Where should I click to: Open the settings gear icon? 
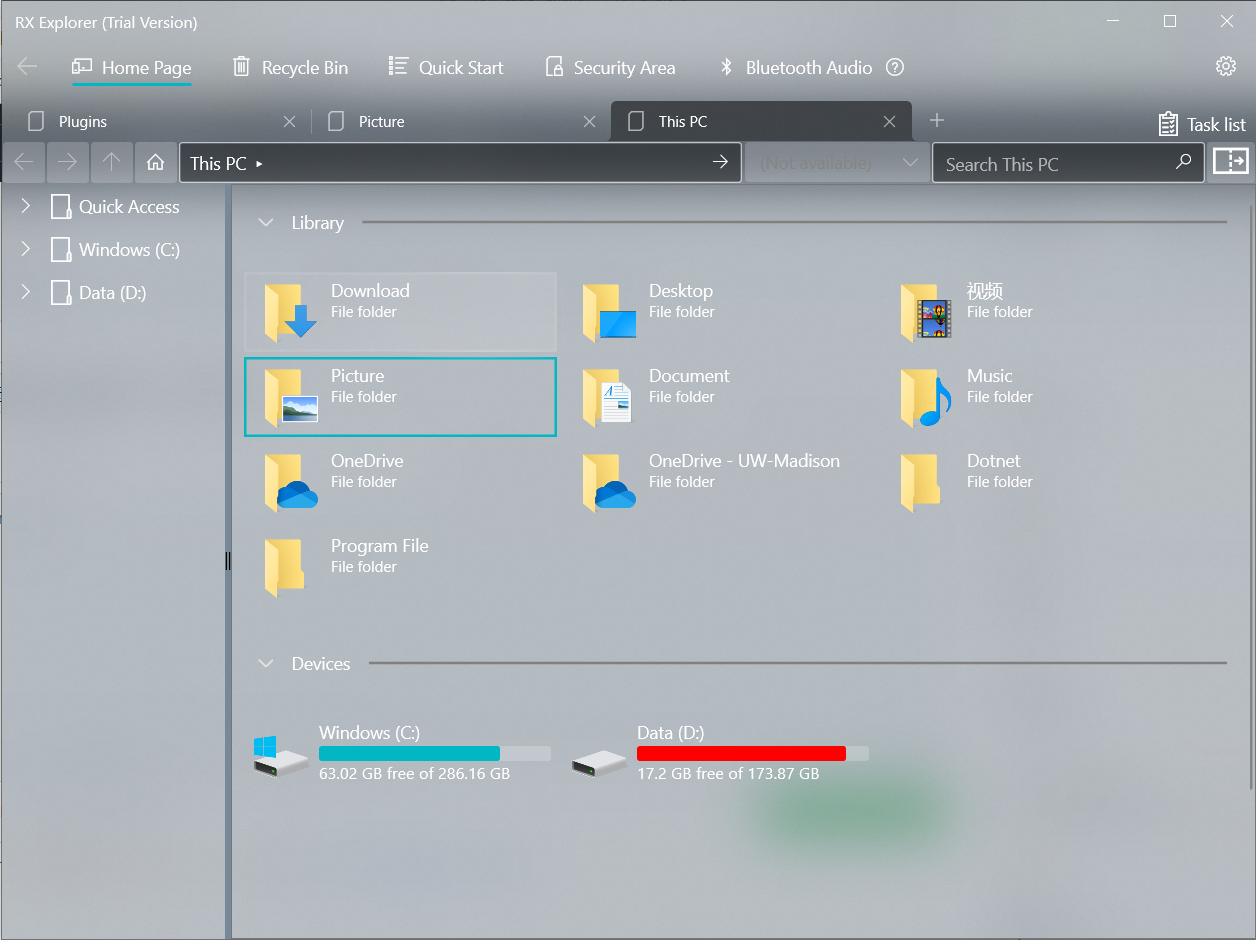pos(1226,66)
